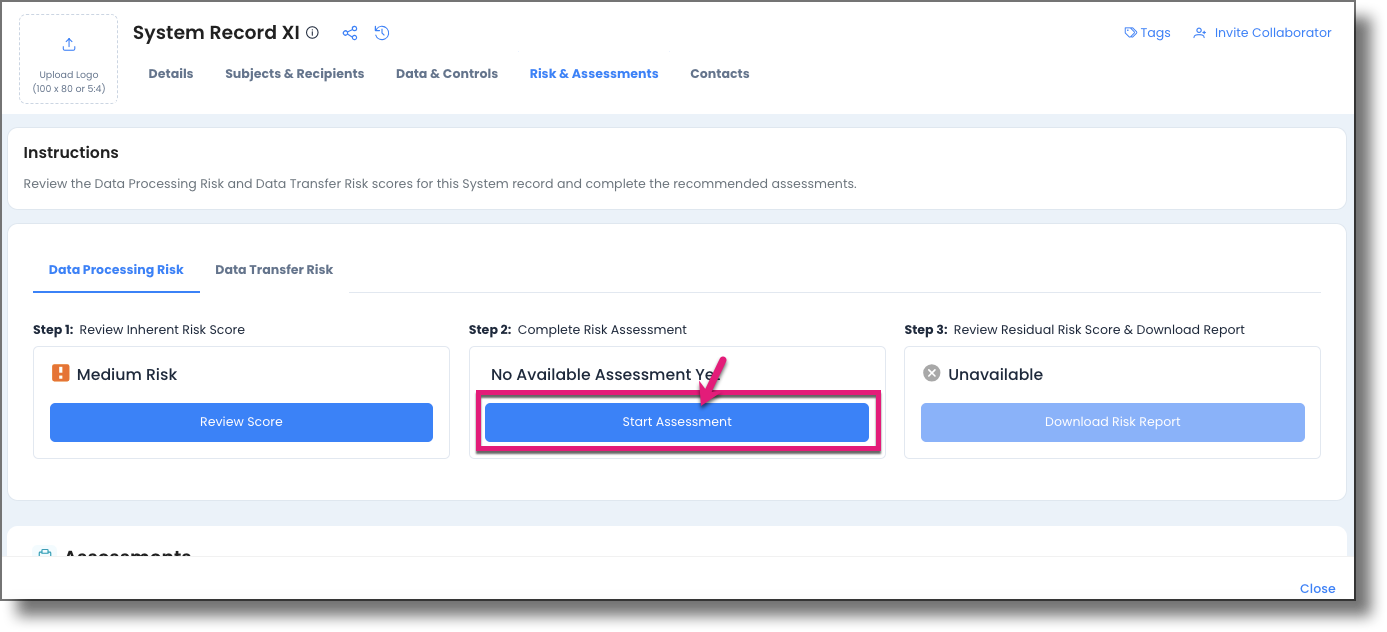The height and width of the screenshot is (632, 1387).
Task: Click the Unavailable status text
Action: pyautogui.click(x=995, y=374)
